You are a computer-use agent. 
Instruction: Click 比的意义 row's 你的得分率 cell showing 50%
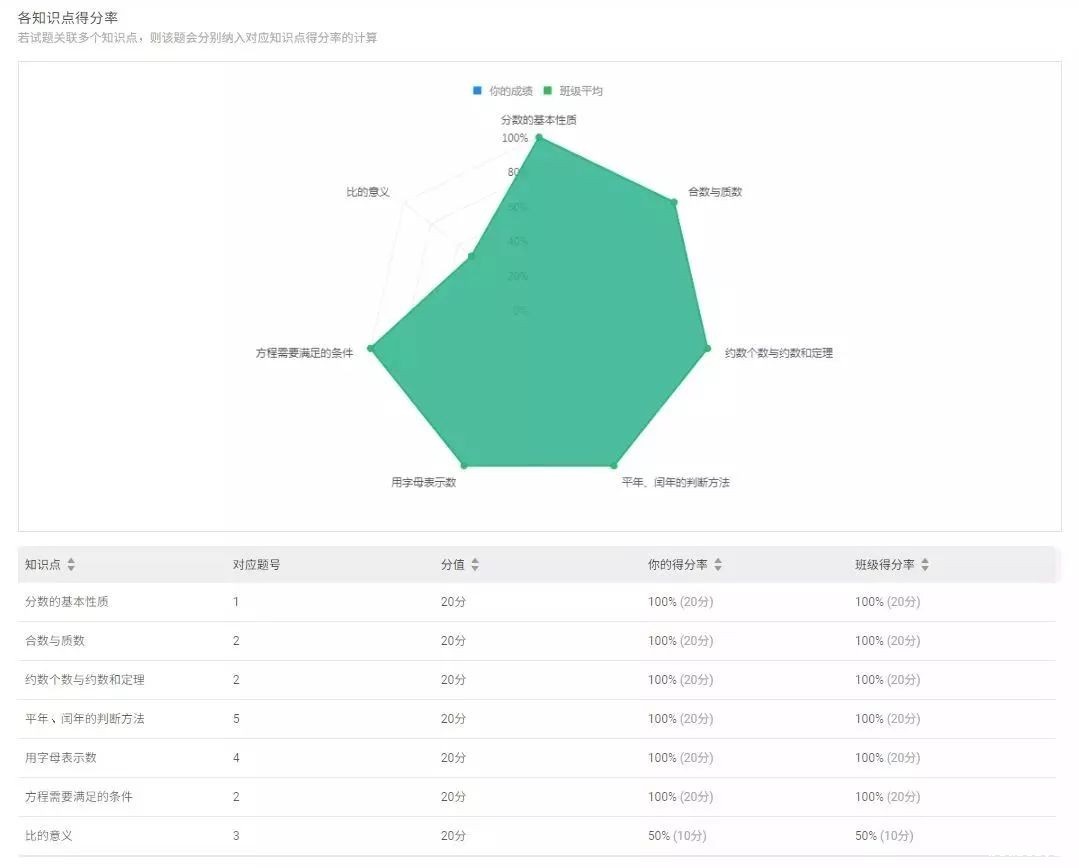(x=680, y=836)
